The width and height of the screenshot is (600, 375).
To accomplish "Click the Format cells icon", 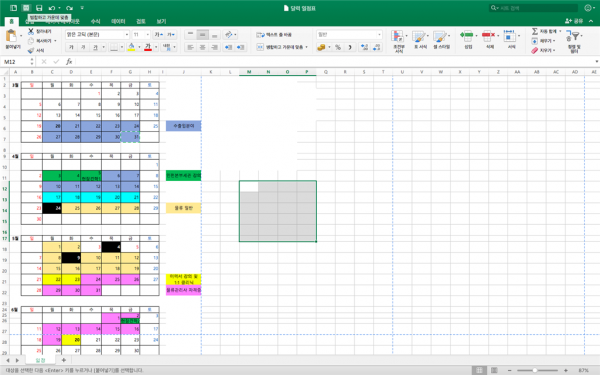I will [509, 36].
